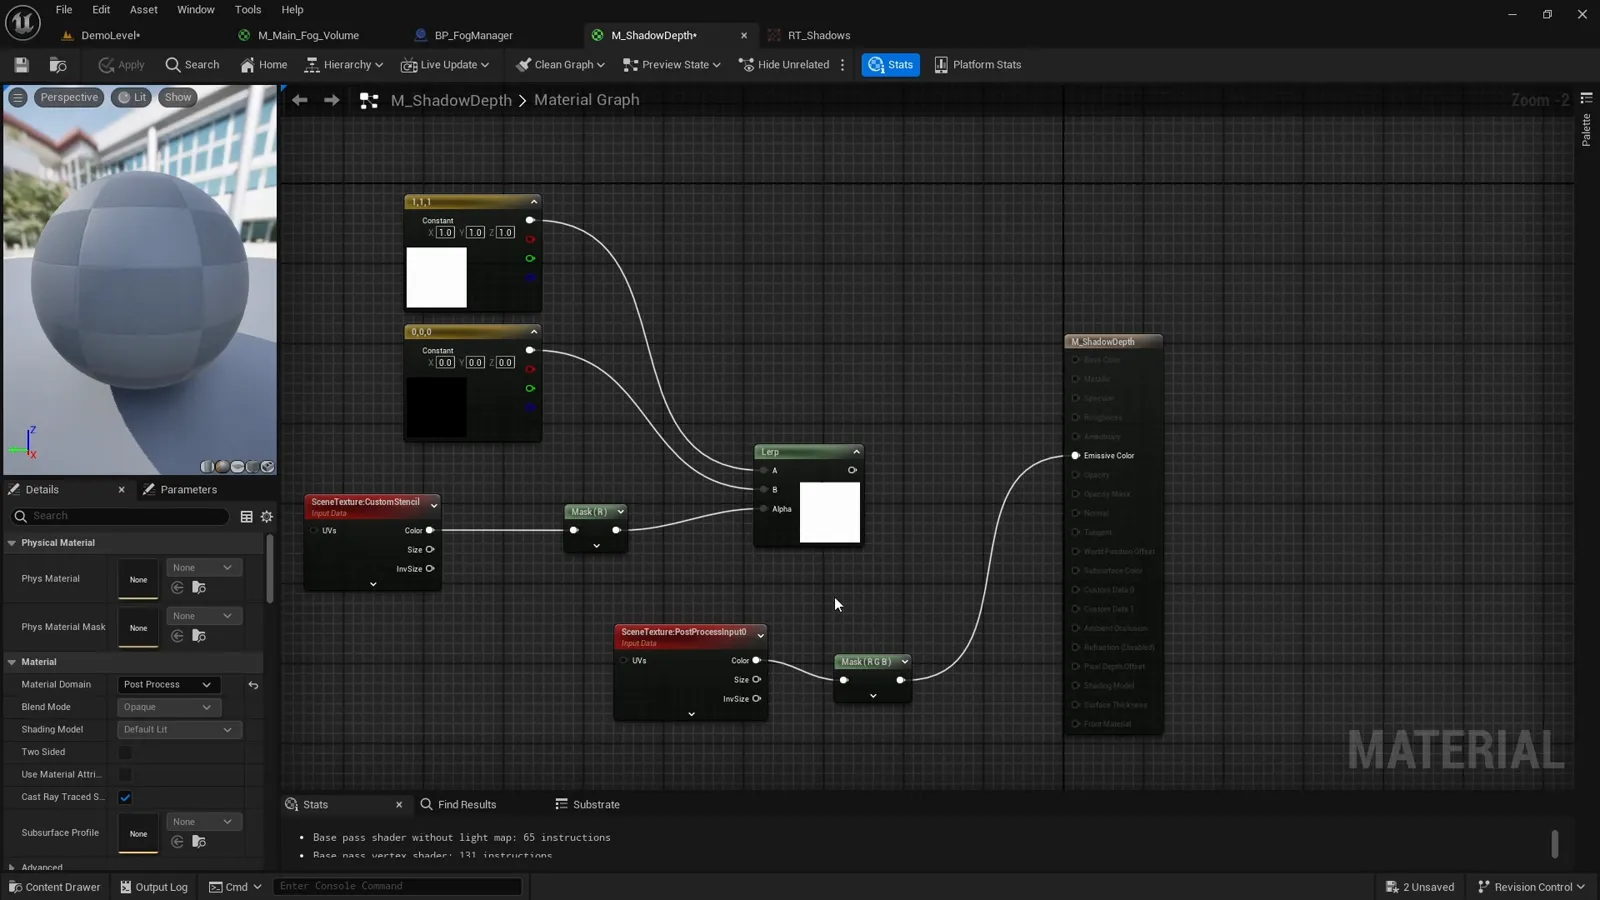
Task: Open the Palette side panel
Action: point(1586,122)
